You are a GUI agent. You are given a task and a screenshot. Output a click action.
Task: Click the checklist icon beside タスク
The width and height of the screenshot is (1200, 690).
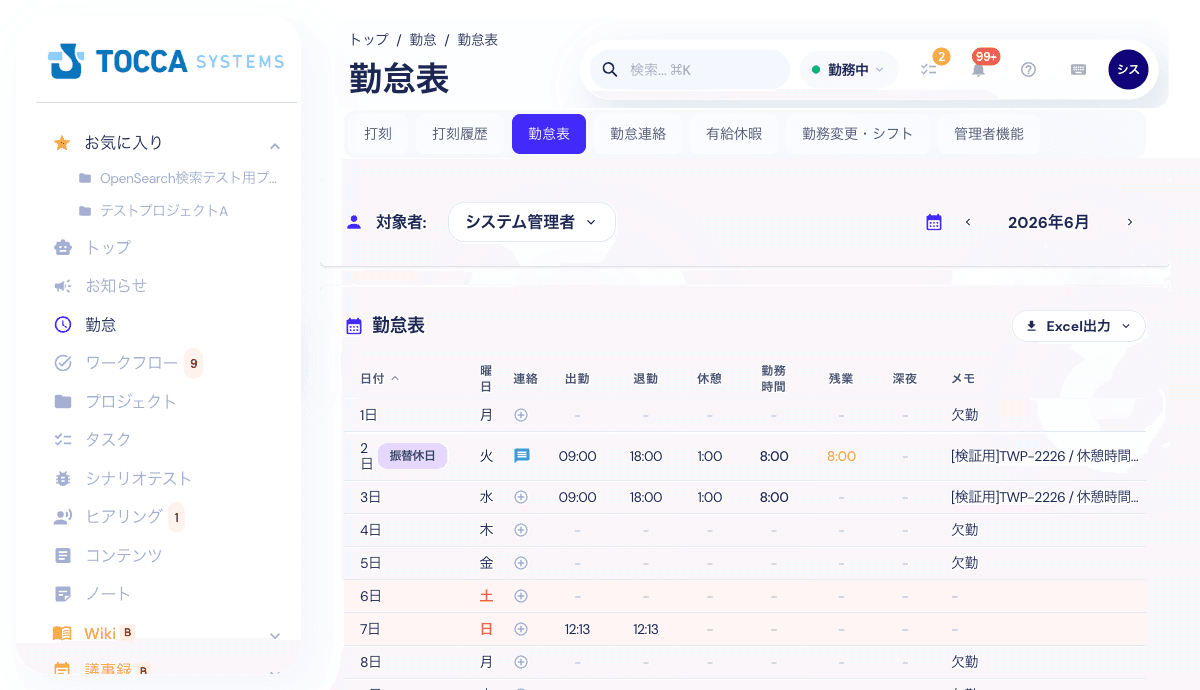[63, 439]
